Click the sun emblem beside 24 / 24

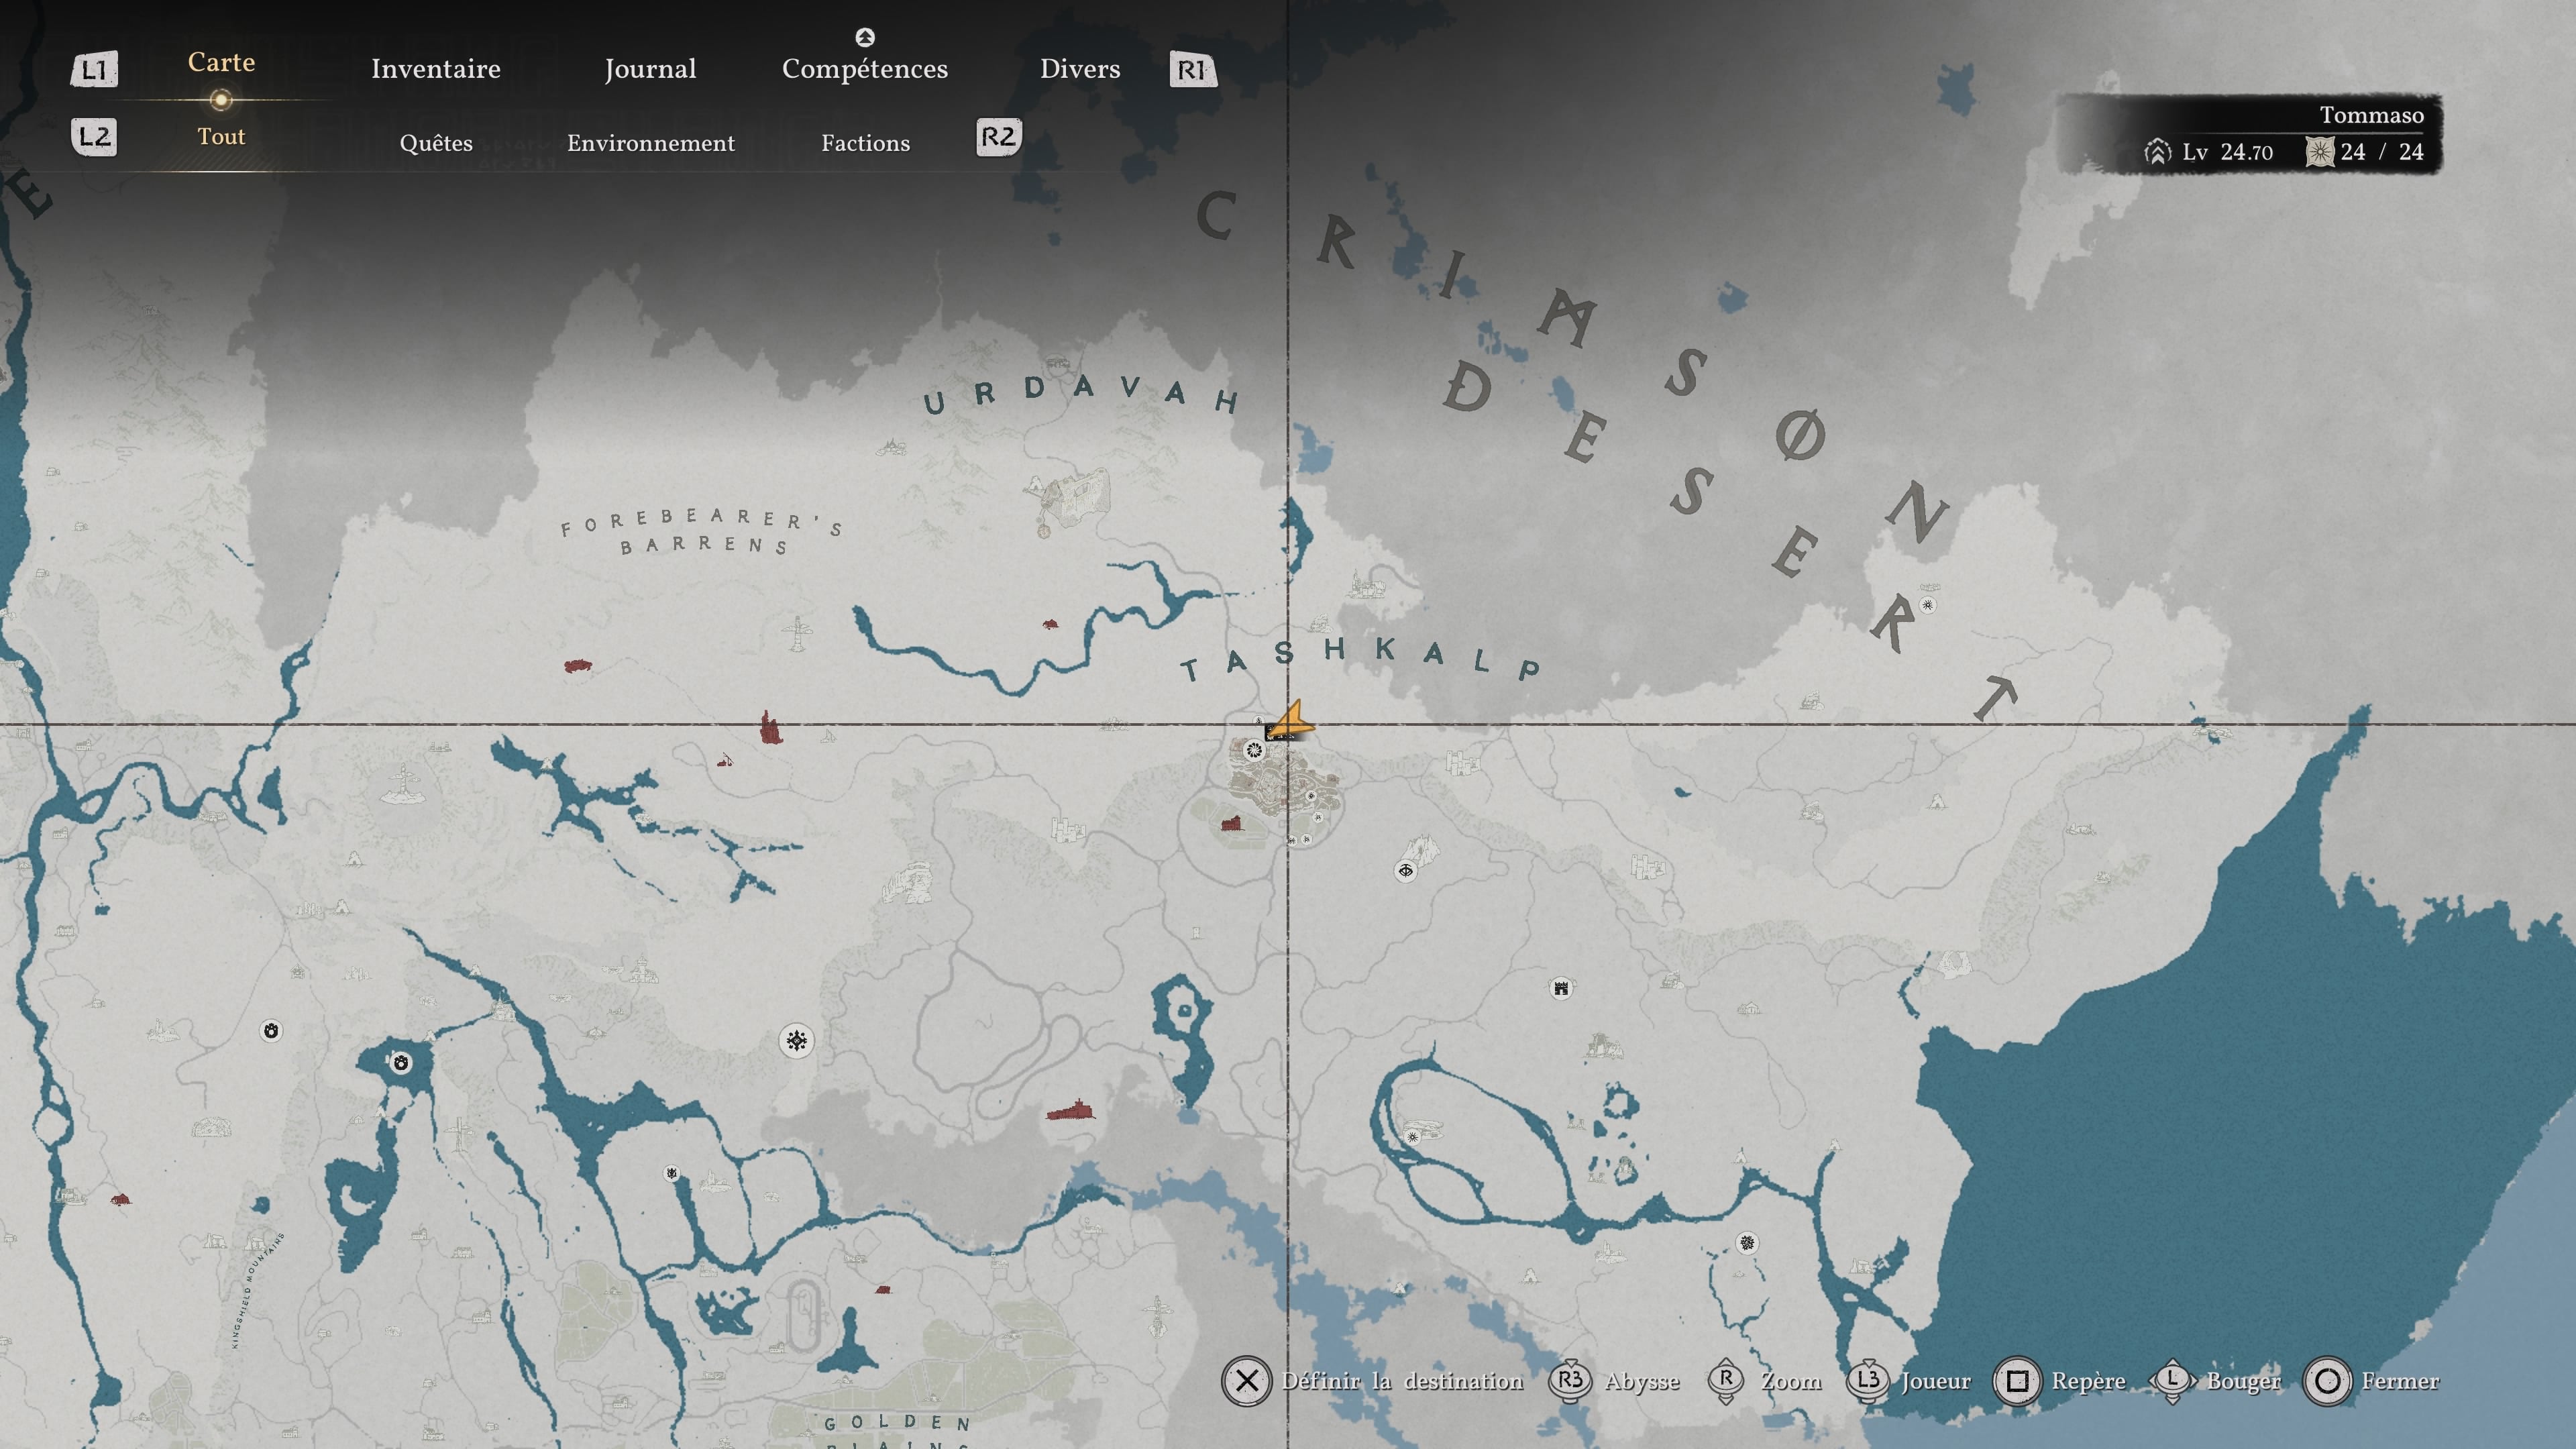[2319, 152]
